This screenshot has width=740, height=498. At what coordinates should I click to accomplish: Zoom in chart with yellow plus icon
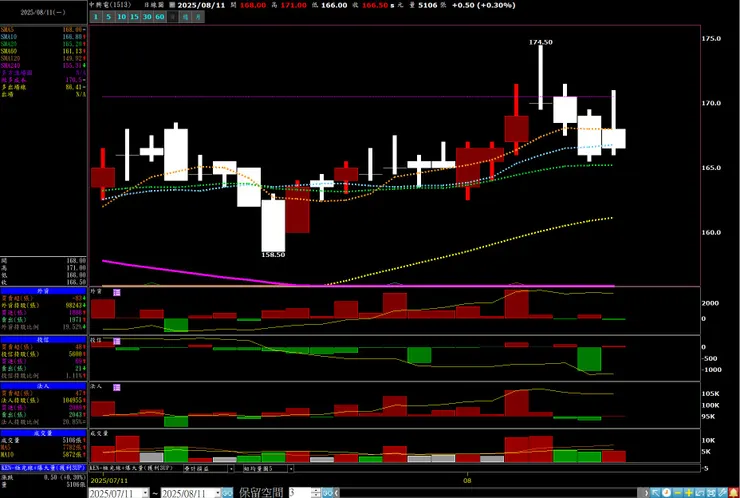pyautogui.click(x=689, y=492)
